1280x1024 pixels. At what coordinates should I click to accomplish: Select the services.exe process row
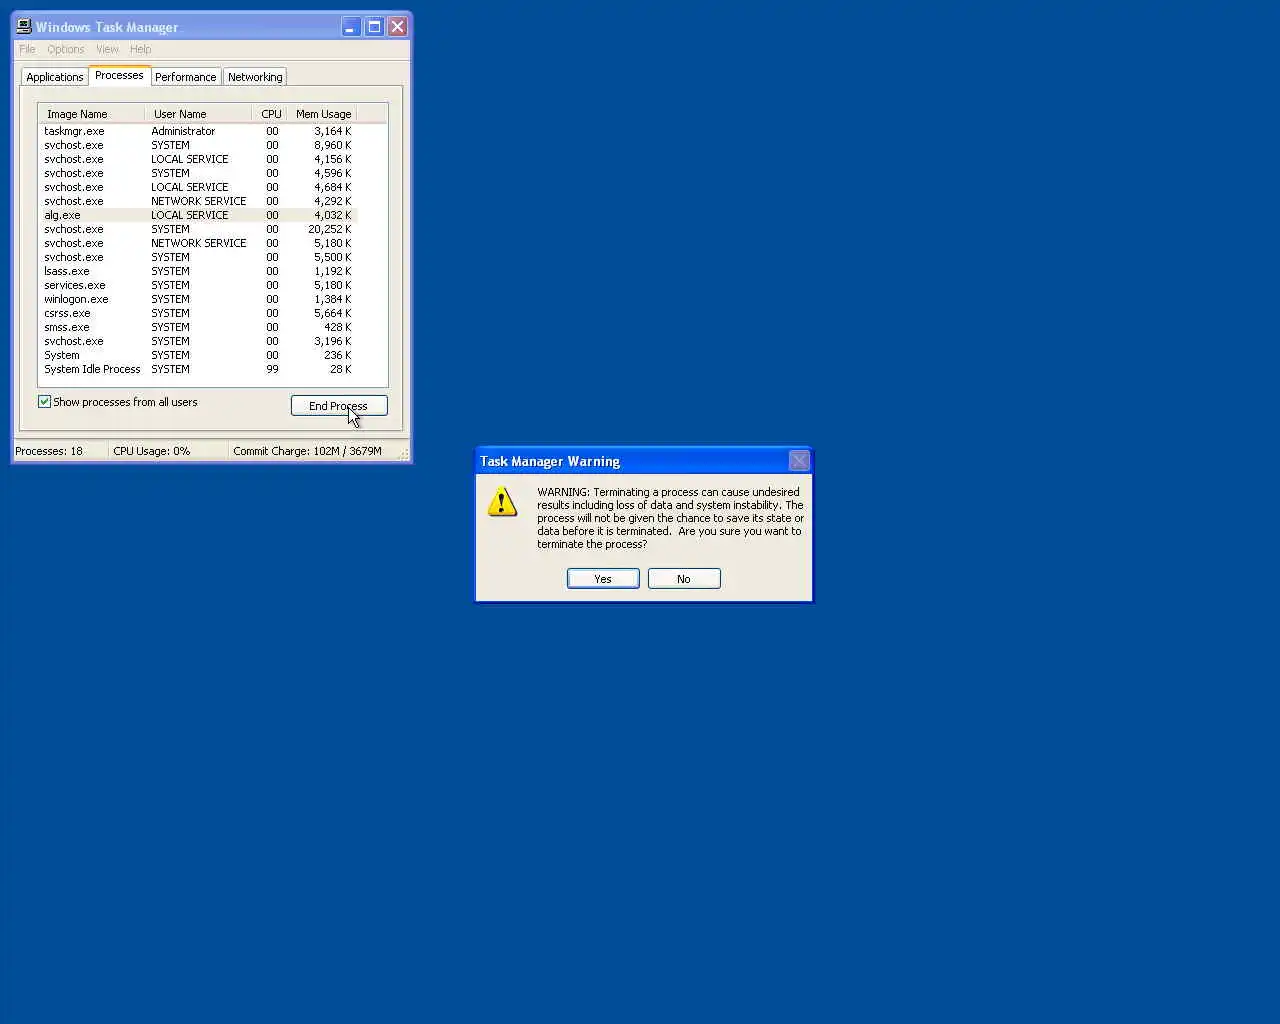click(x=198, y=285)
